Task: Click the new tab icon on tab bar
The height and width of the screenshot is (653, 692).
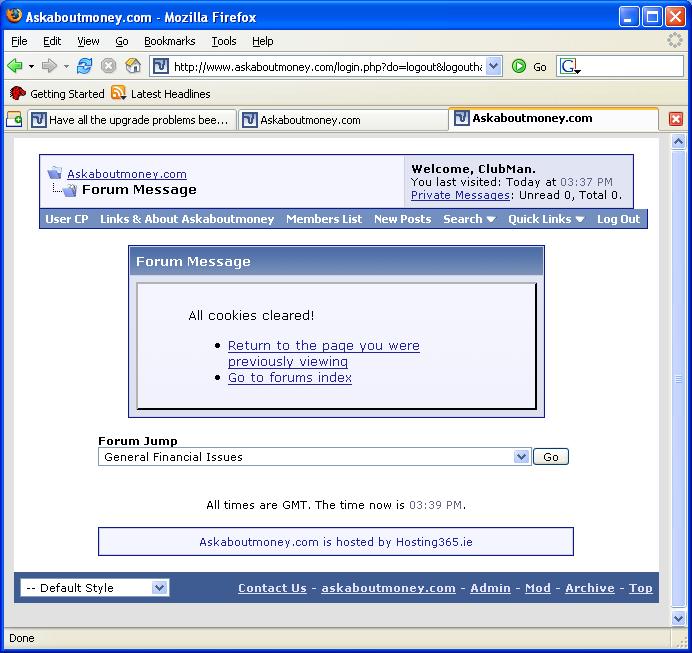Action: coord(14,119)
